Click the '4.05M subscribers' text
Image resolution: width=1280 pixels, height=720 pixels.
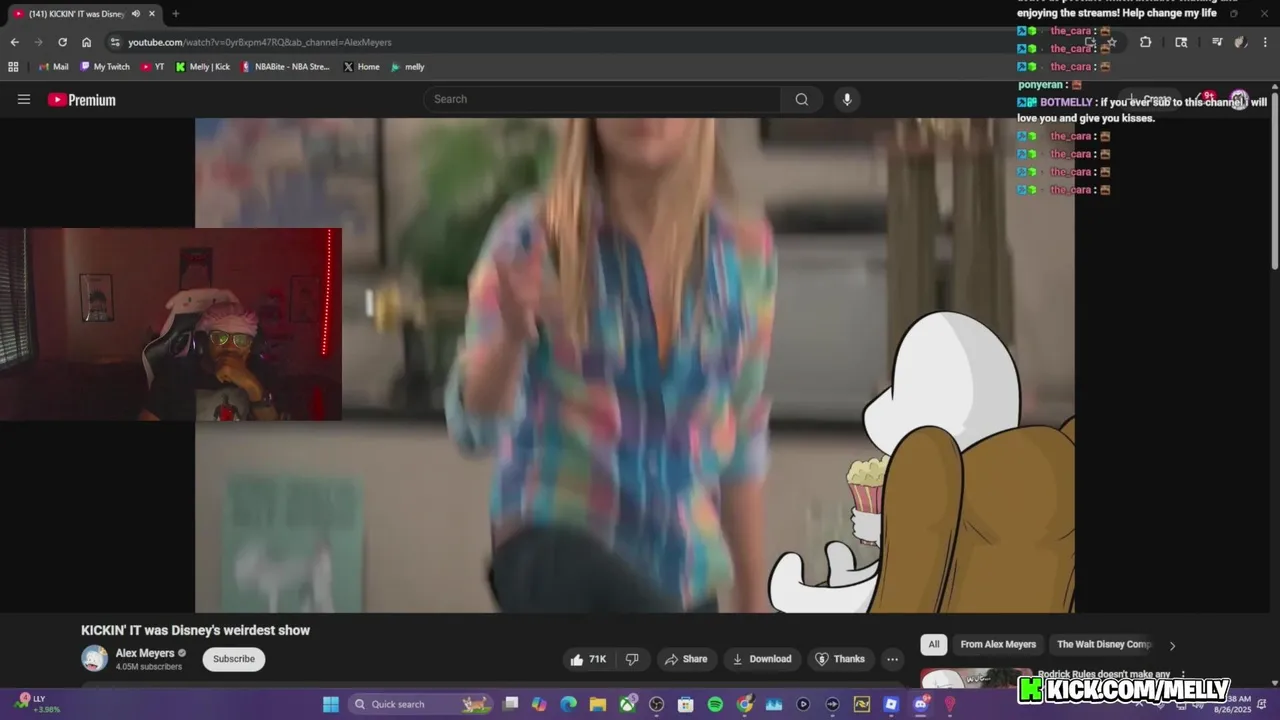click(x=148, y=667)
